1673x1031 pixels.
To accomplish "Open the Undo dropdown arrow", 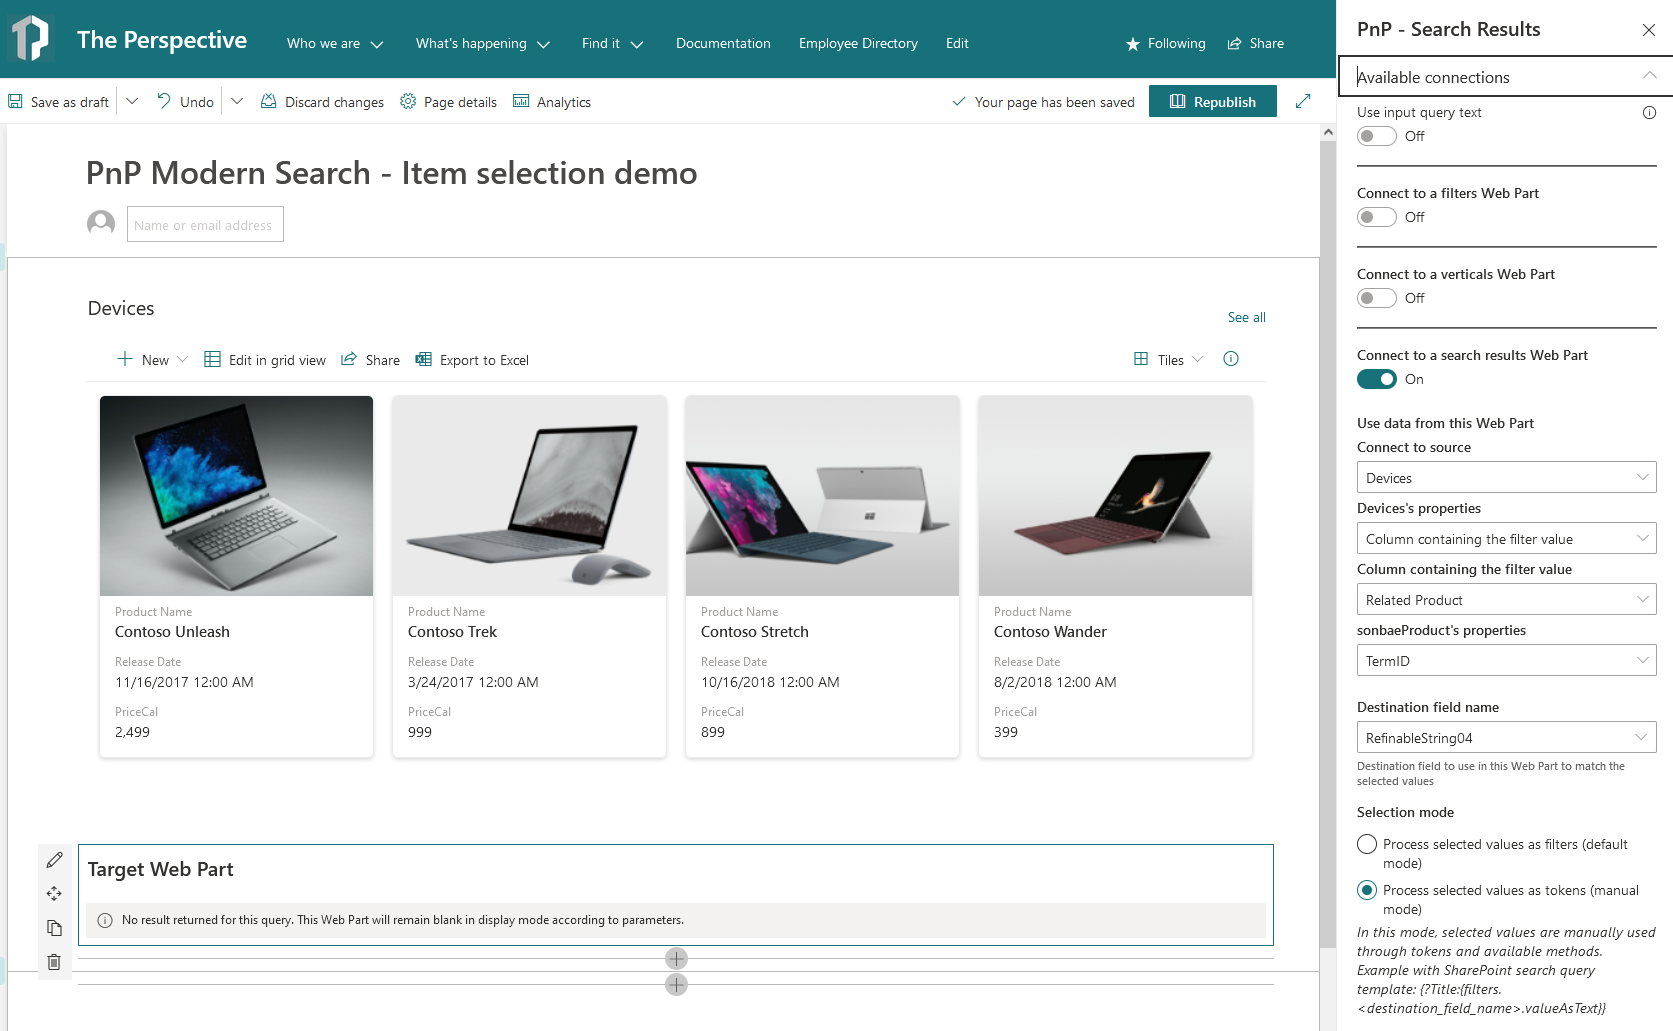I will point(237,101).
